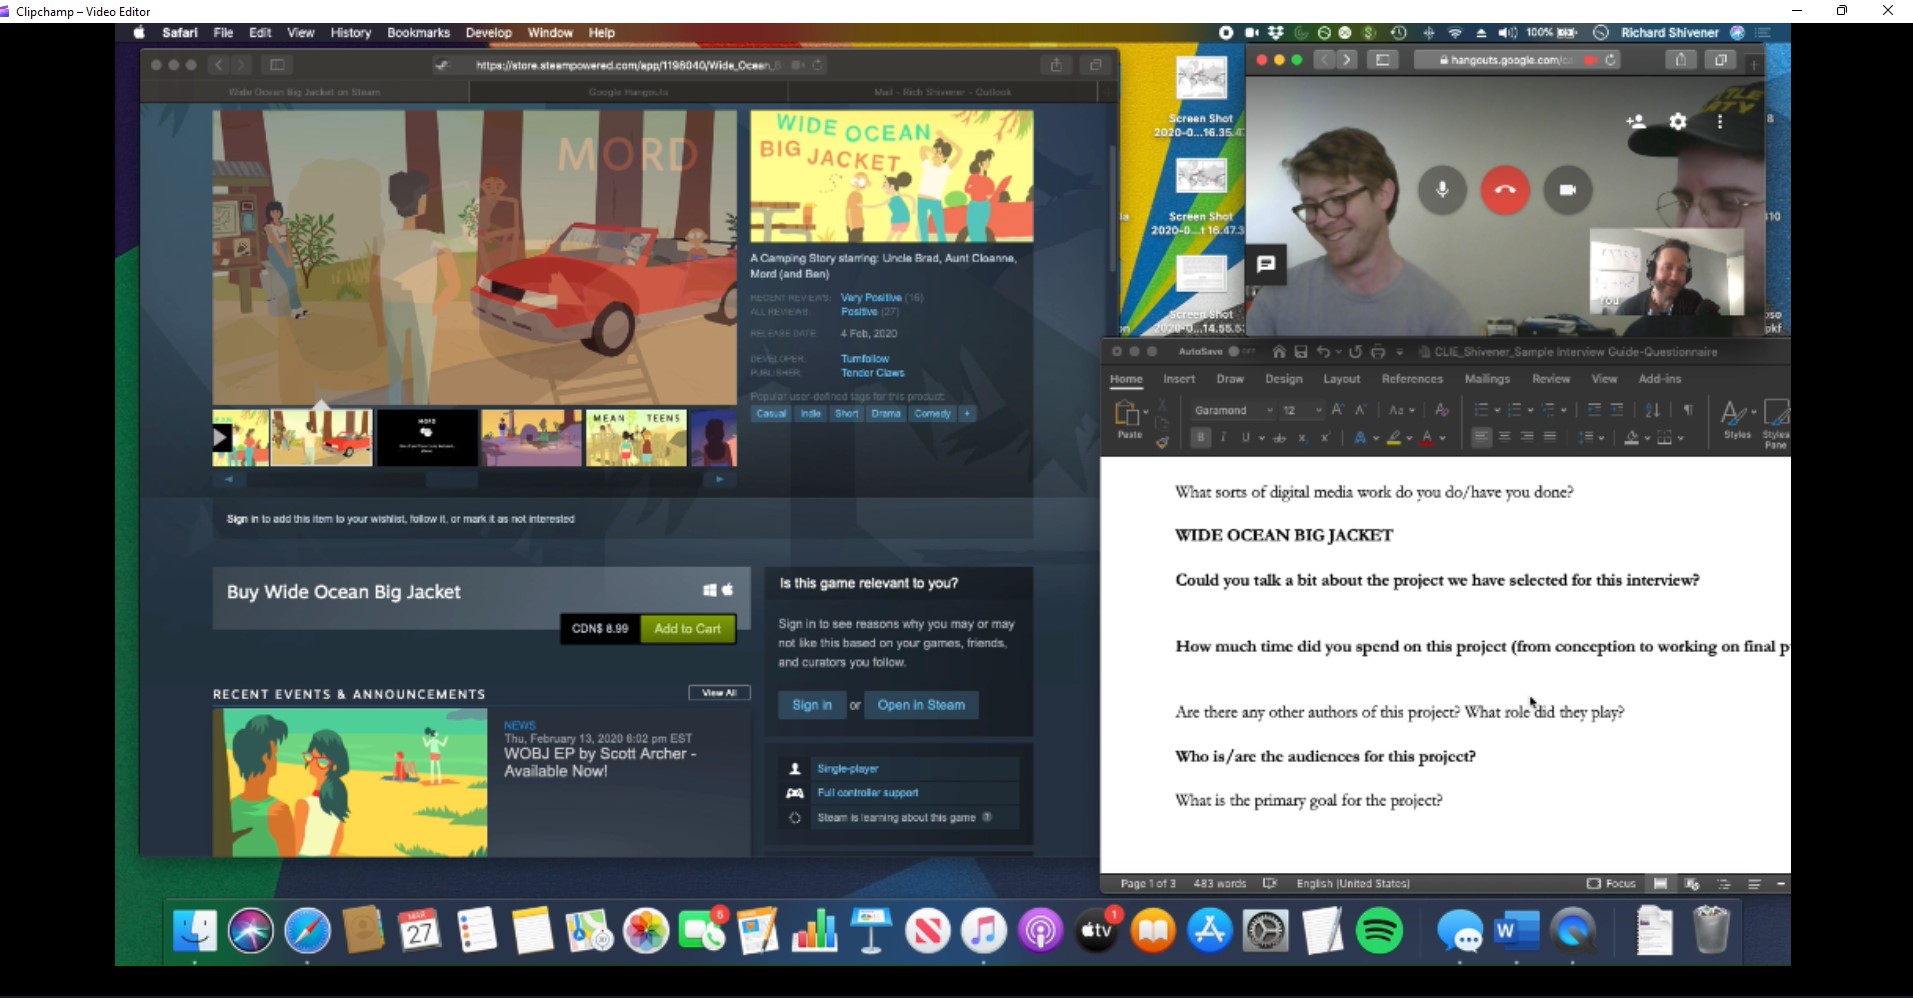The image size is (1913, 998).
Task: Open the Bookmarks menu in menu bar
Action: coord(418,33)
